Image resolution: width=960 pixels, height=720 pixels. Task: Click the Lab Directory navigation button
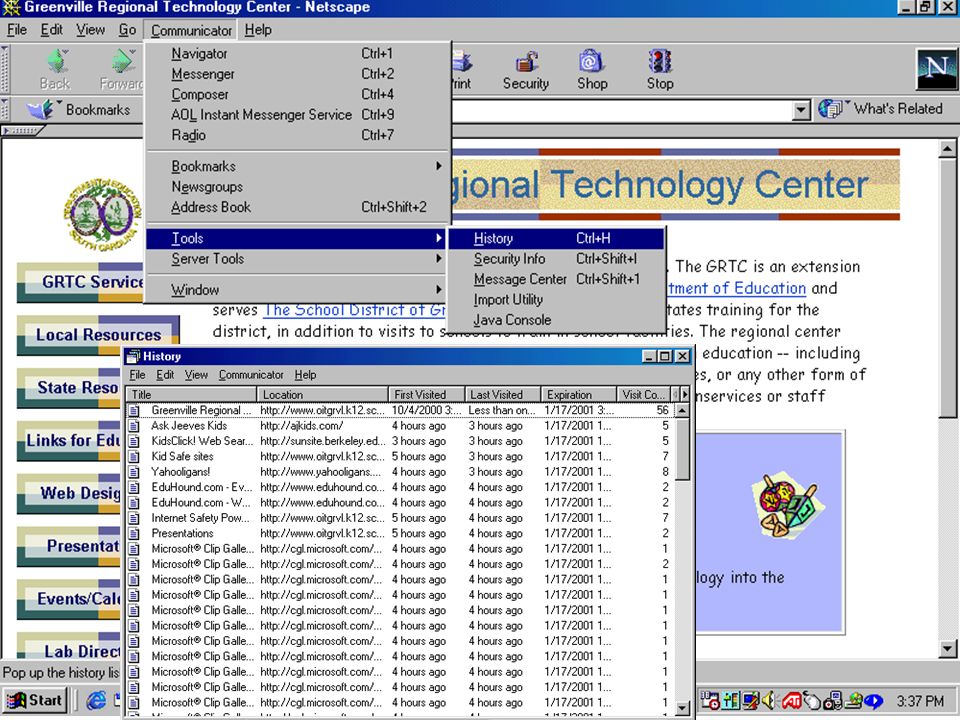click(69, 645)
